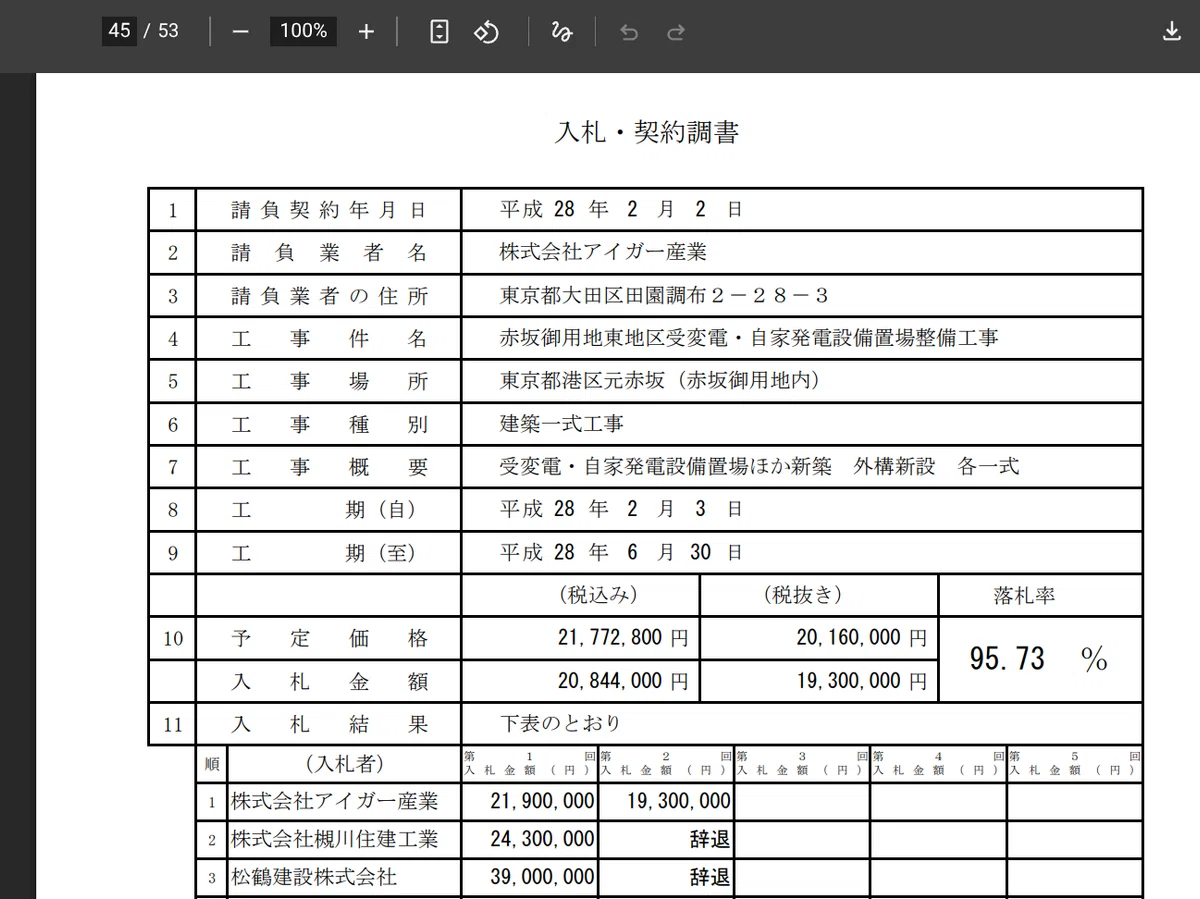Activate the draw annotation tool
This screenshot has height=899, width=1200.
coord(561,31)
